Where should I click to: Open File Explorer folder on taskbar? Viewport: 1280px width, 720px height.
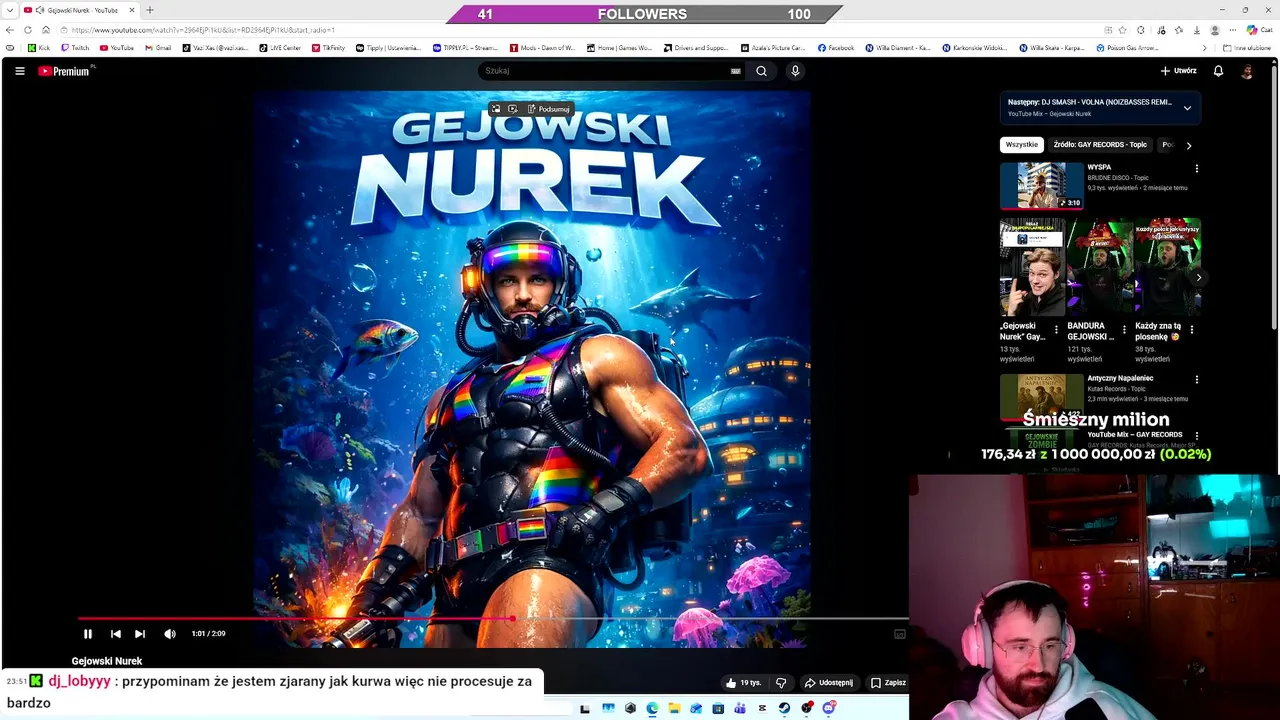(674, 709)
